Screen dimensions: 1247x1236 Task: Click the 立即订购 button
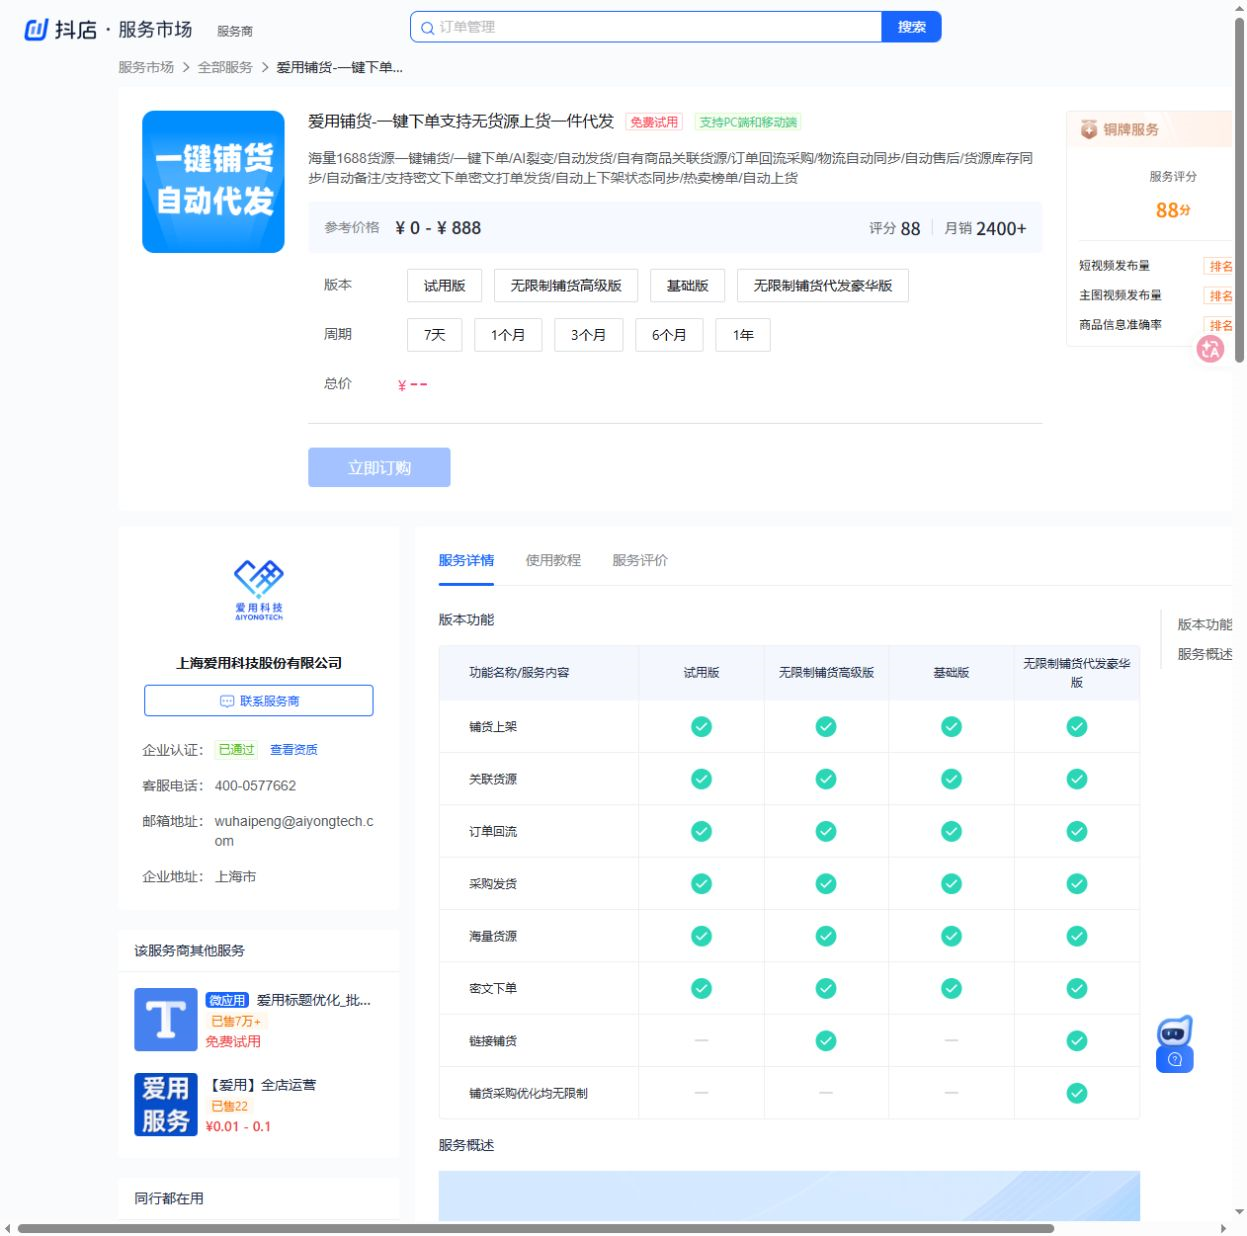pos(379,468)
